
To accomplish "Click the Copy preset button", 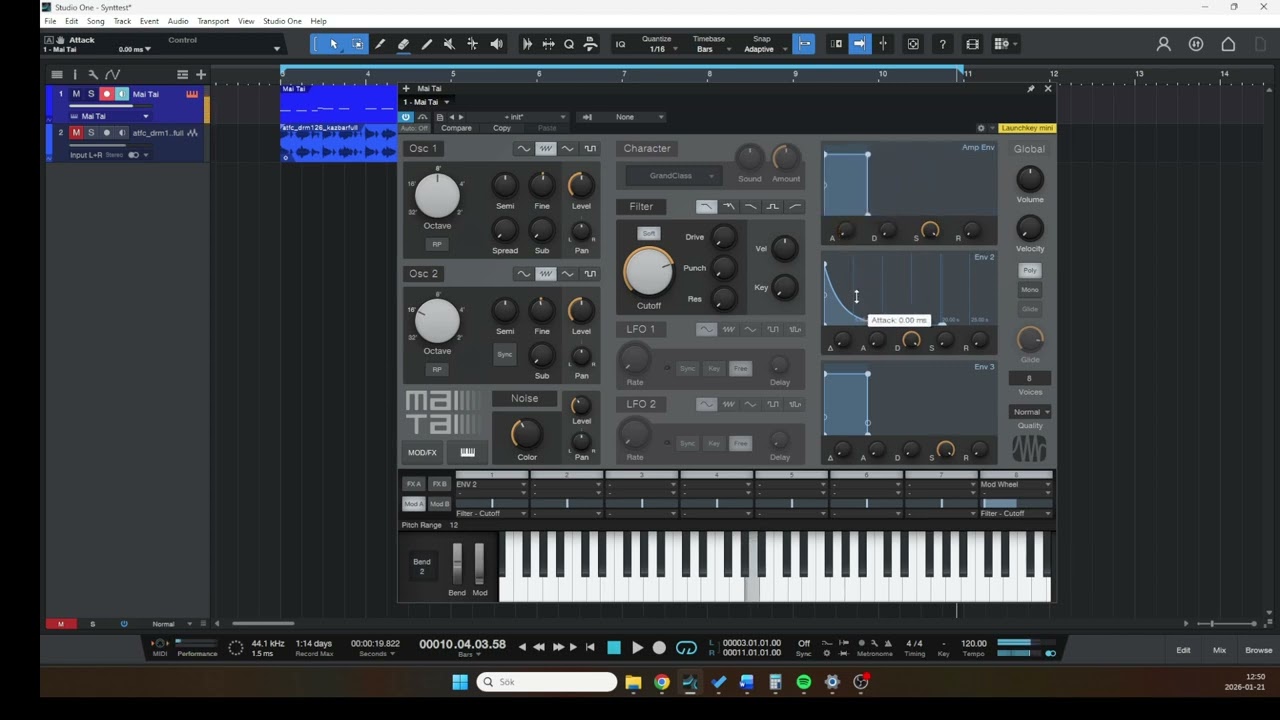I will coord(502,128).
